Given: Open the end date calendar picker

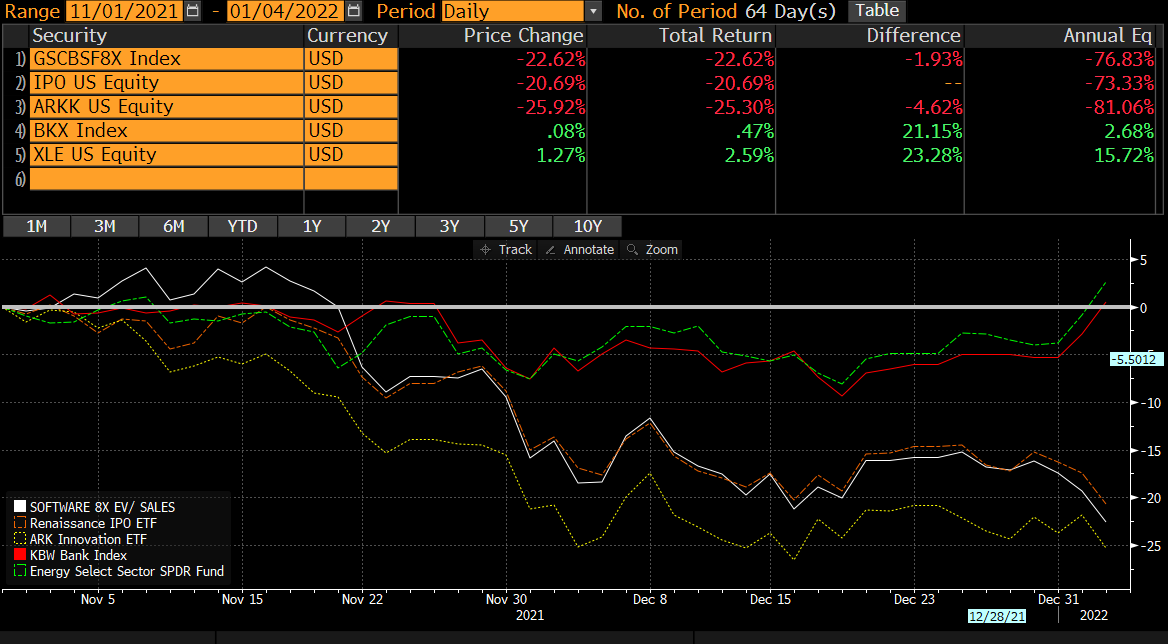Looking at the screenshot, I should click(x=354, y=12).
